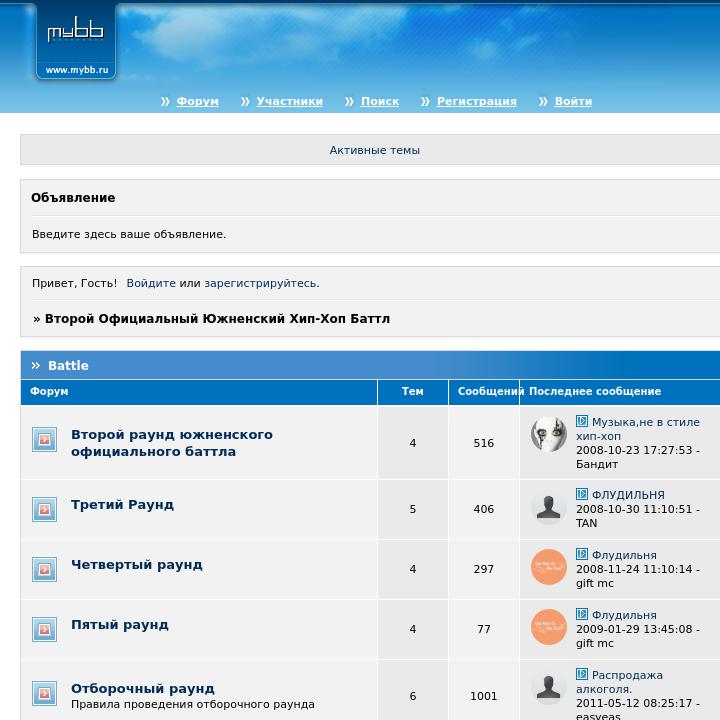This screenshot has height=720, width=720.
Task: Click last-post icon in Пятый раунд row
Action: 582,614
